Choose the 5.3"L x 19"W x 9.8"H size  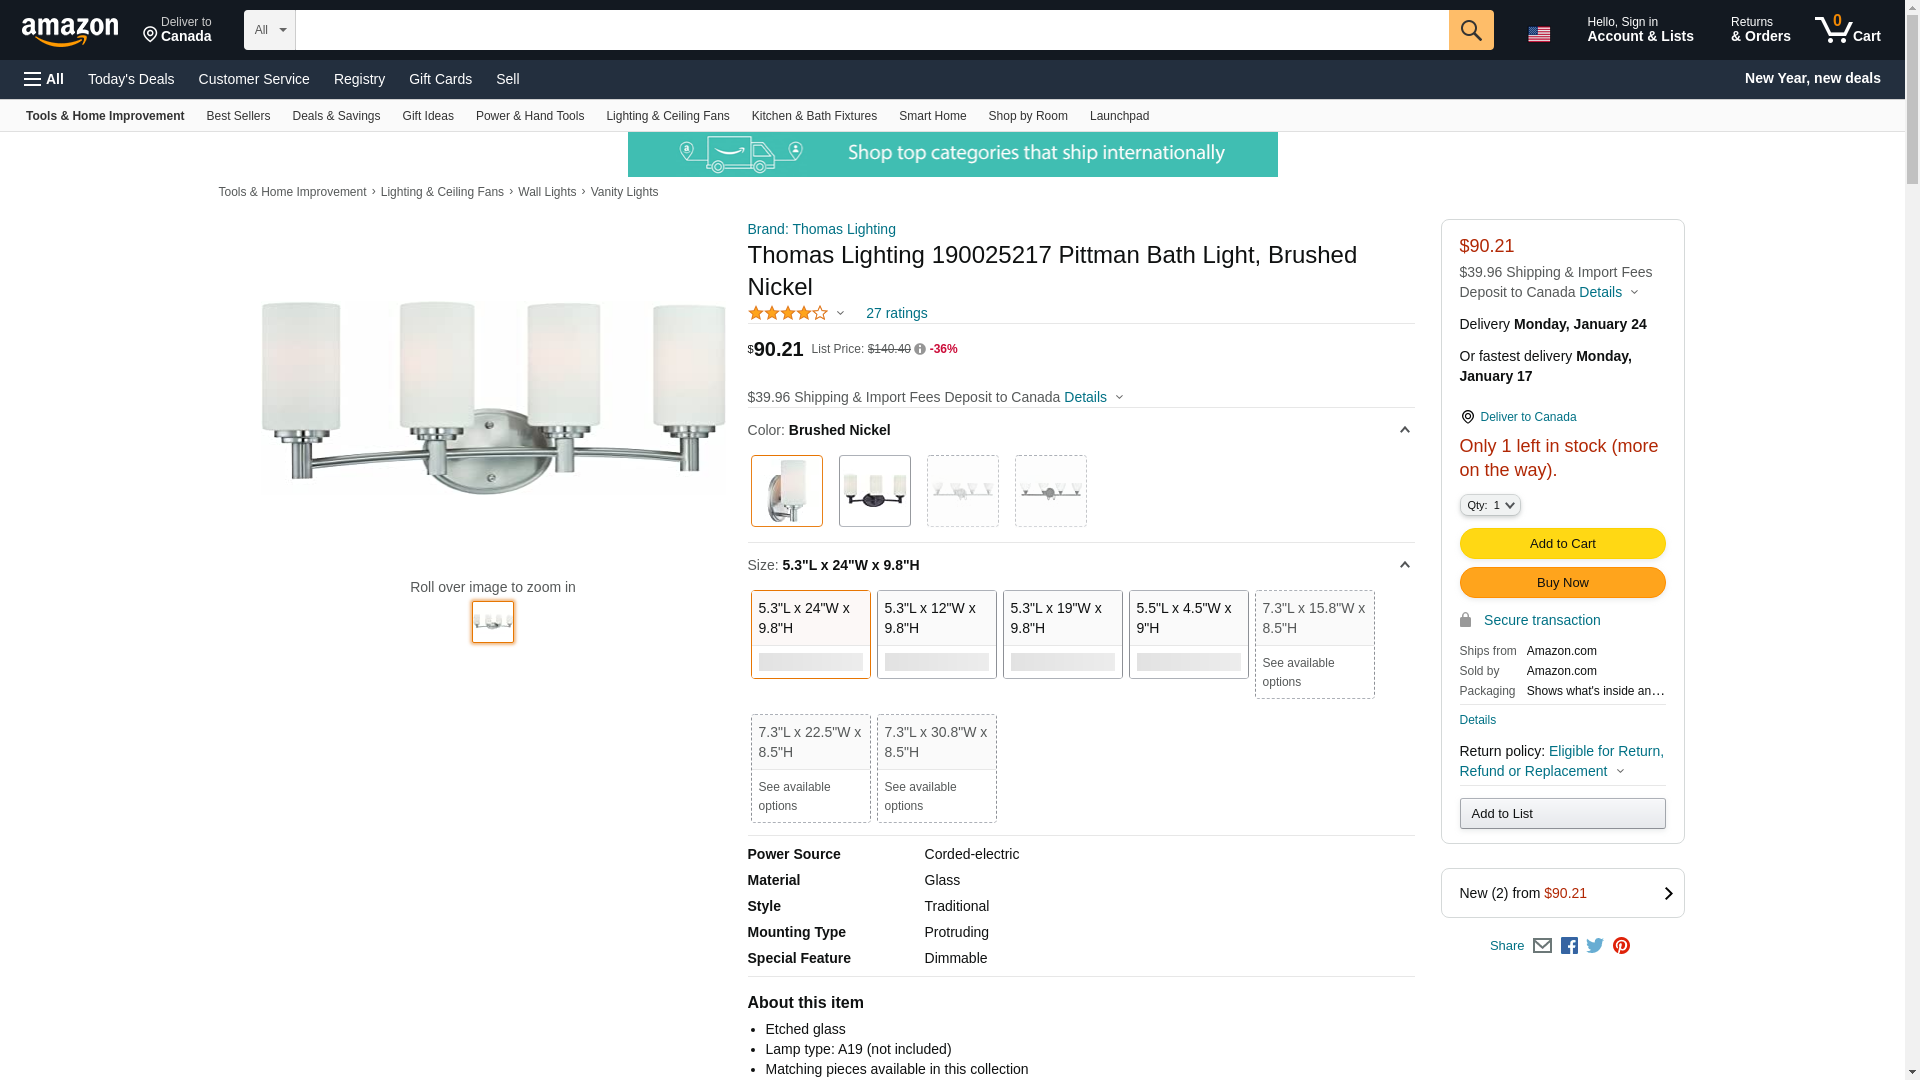pyautogui.click(x=1062, y=634)
